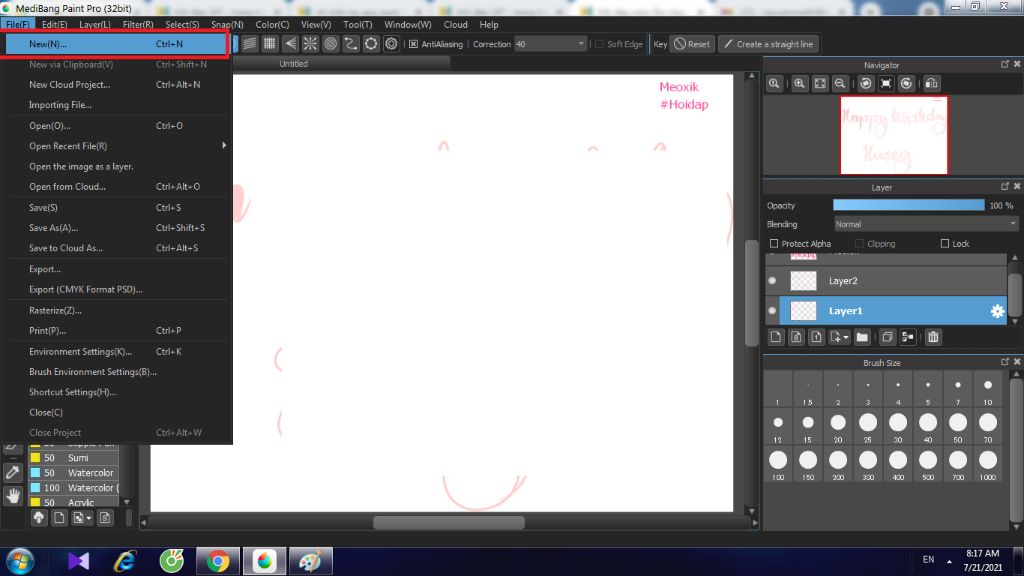The height and width of the screenshot is (576, 1024).
Task: Open the Filter(R) menu
Action: tap(138, 24)
